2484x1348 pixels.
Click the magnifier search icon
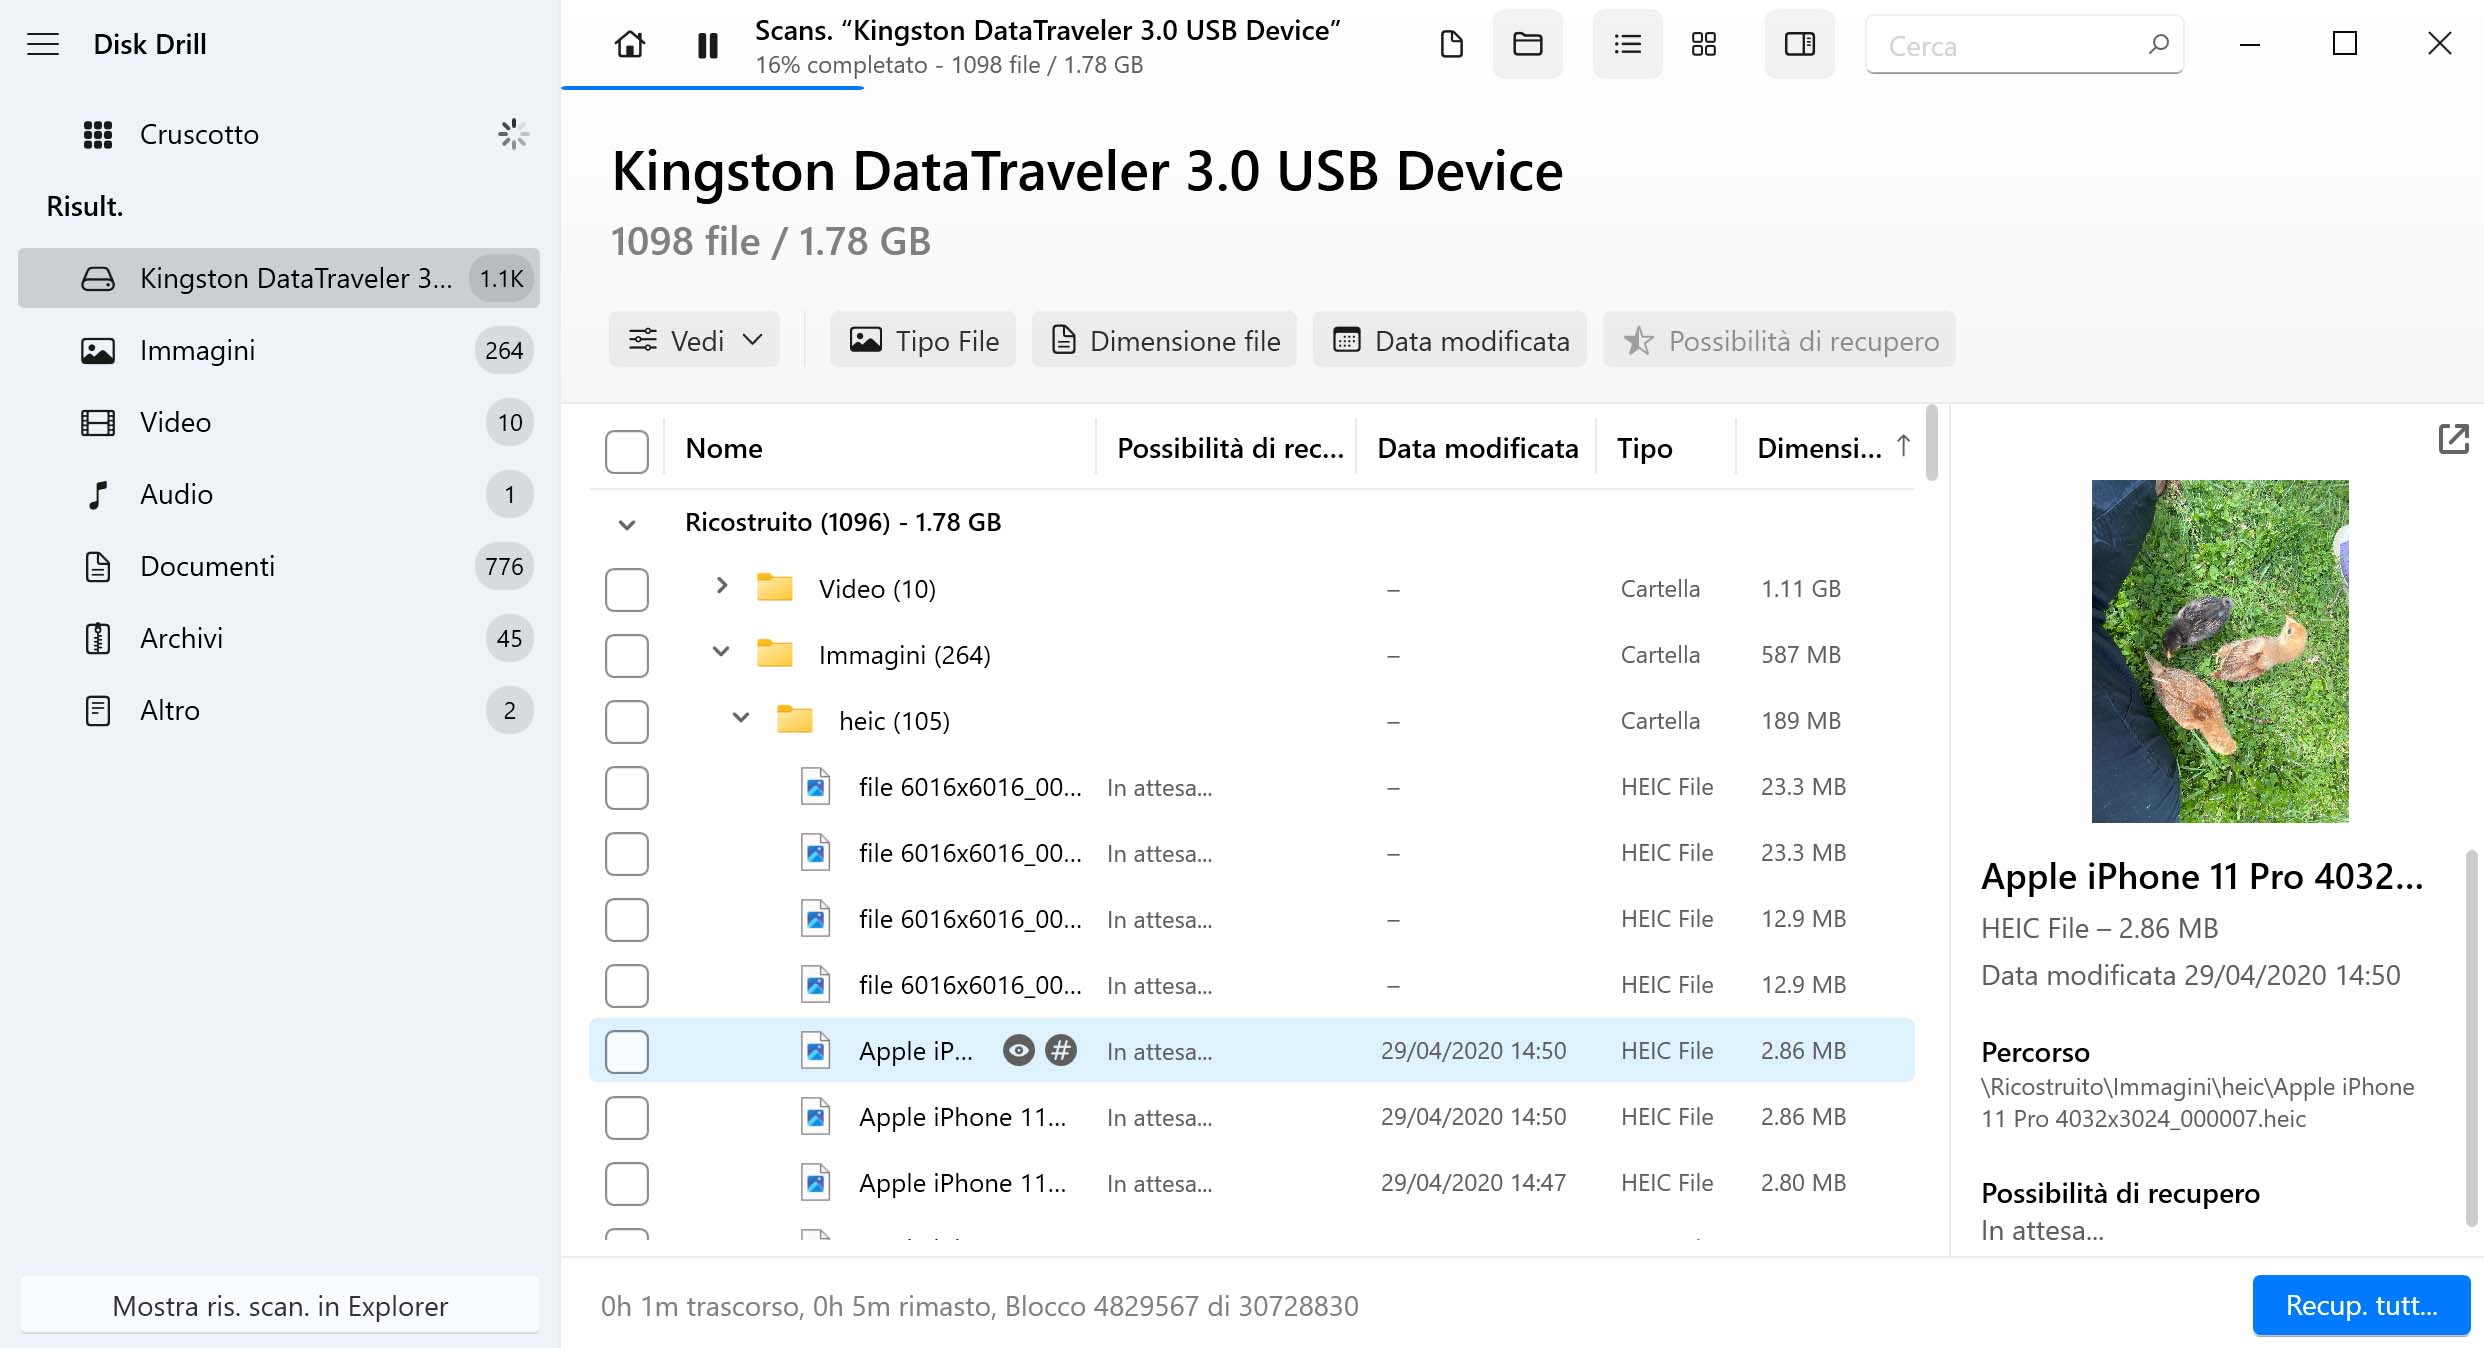point(2158,44)
